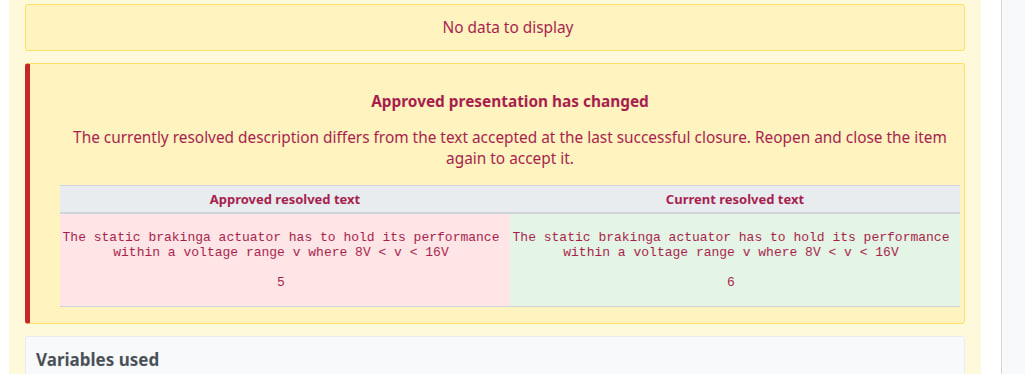Screen dimensions: 1025x374
Task: Click 'again to accept it.' text line
Action: click(x=509, y=159)
